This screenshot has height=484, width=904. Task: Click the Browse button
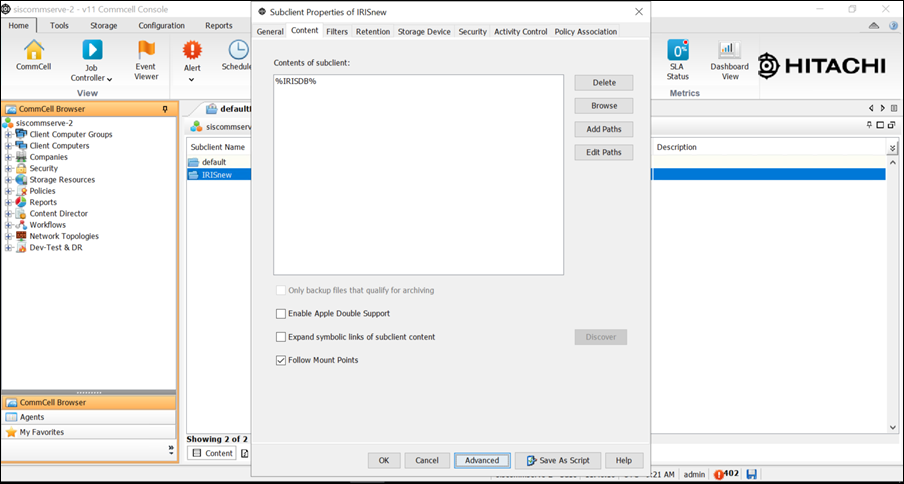pyautogui.click(x=604, y=106)
